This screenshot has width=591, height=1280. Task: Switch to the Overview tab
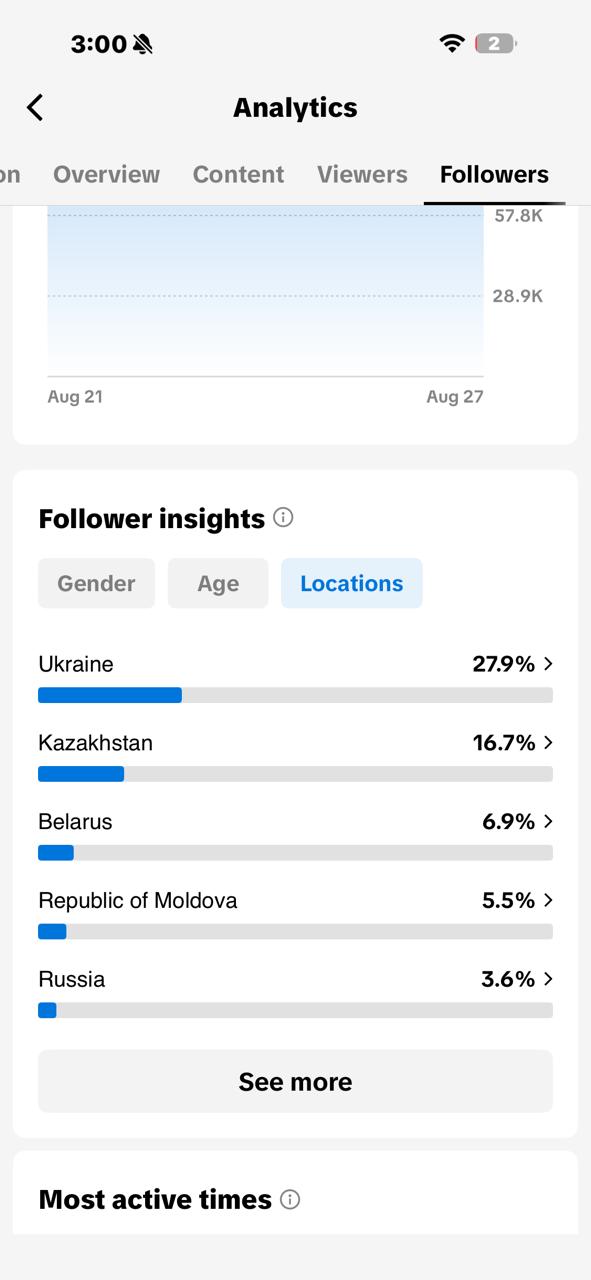point(106,174)
